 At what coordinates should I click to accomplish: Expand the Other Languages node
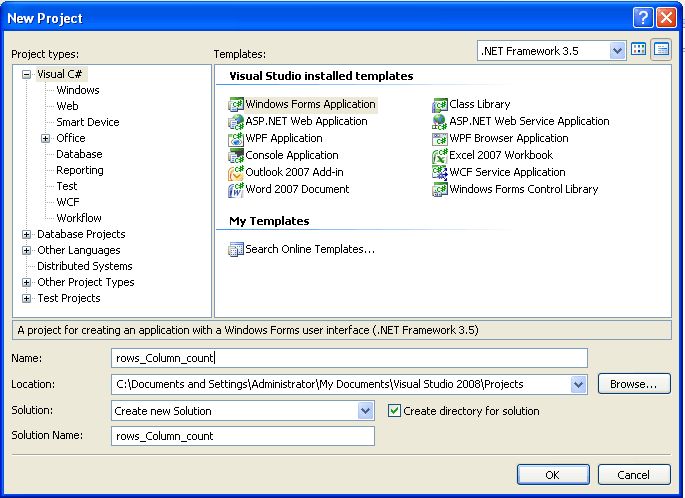coord(27,250)
